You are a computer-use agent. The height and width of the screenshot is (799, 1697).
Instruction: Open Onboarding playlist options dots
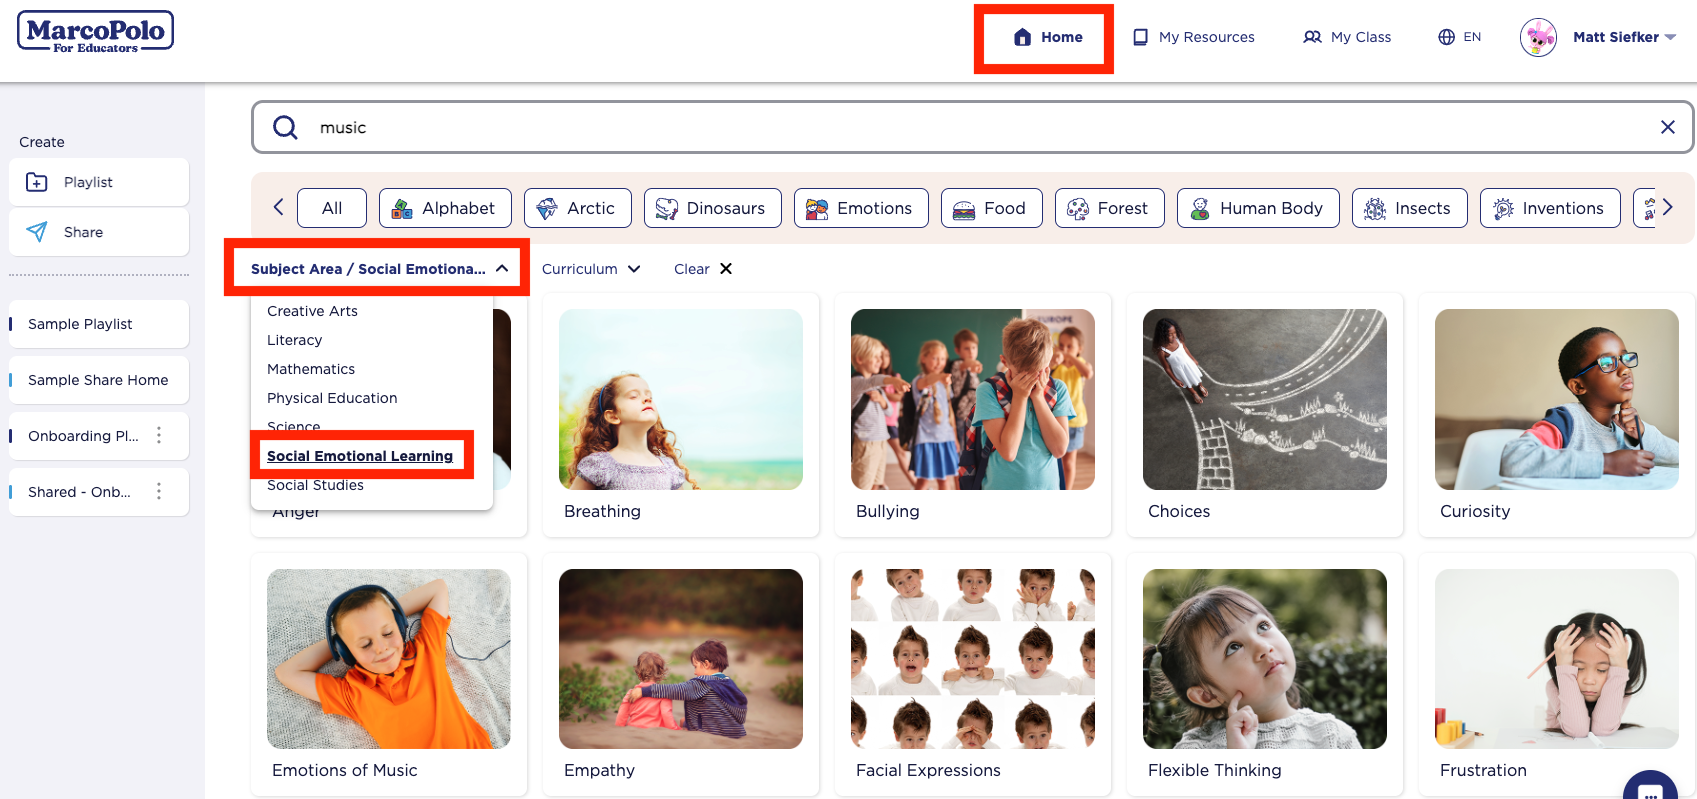pos(159,435)
